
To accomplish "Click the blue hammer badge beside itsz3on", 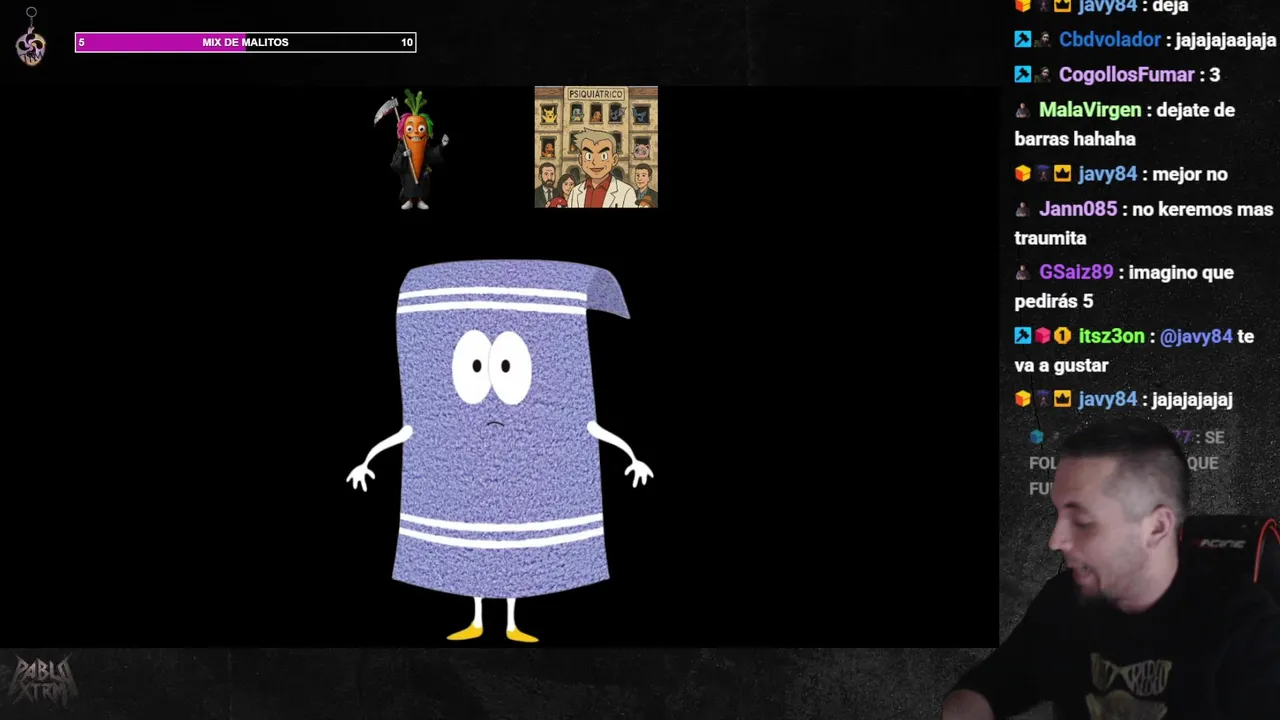I will [1022, 336].
